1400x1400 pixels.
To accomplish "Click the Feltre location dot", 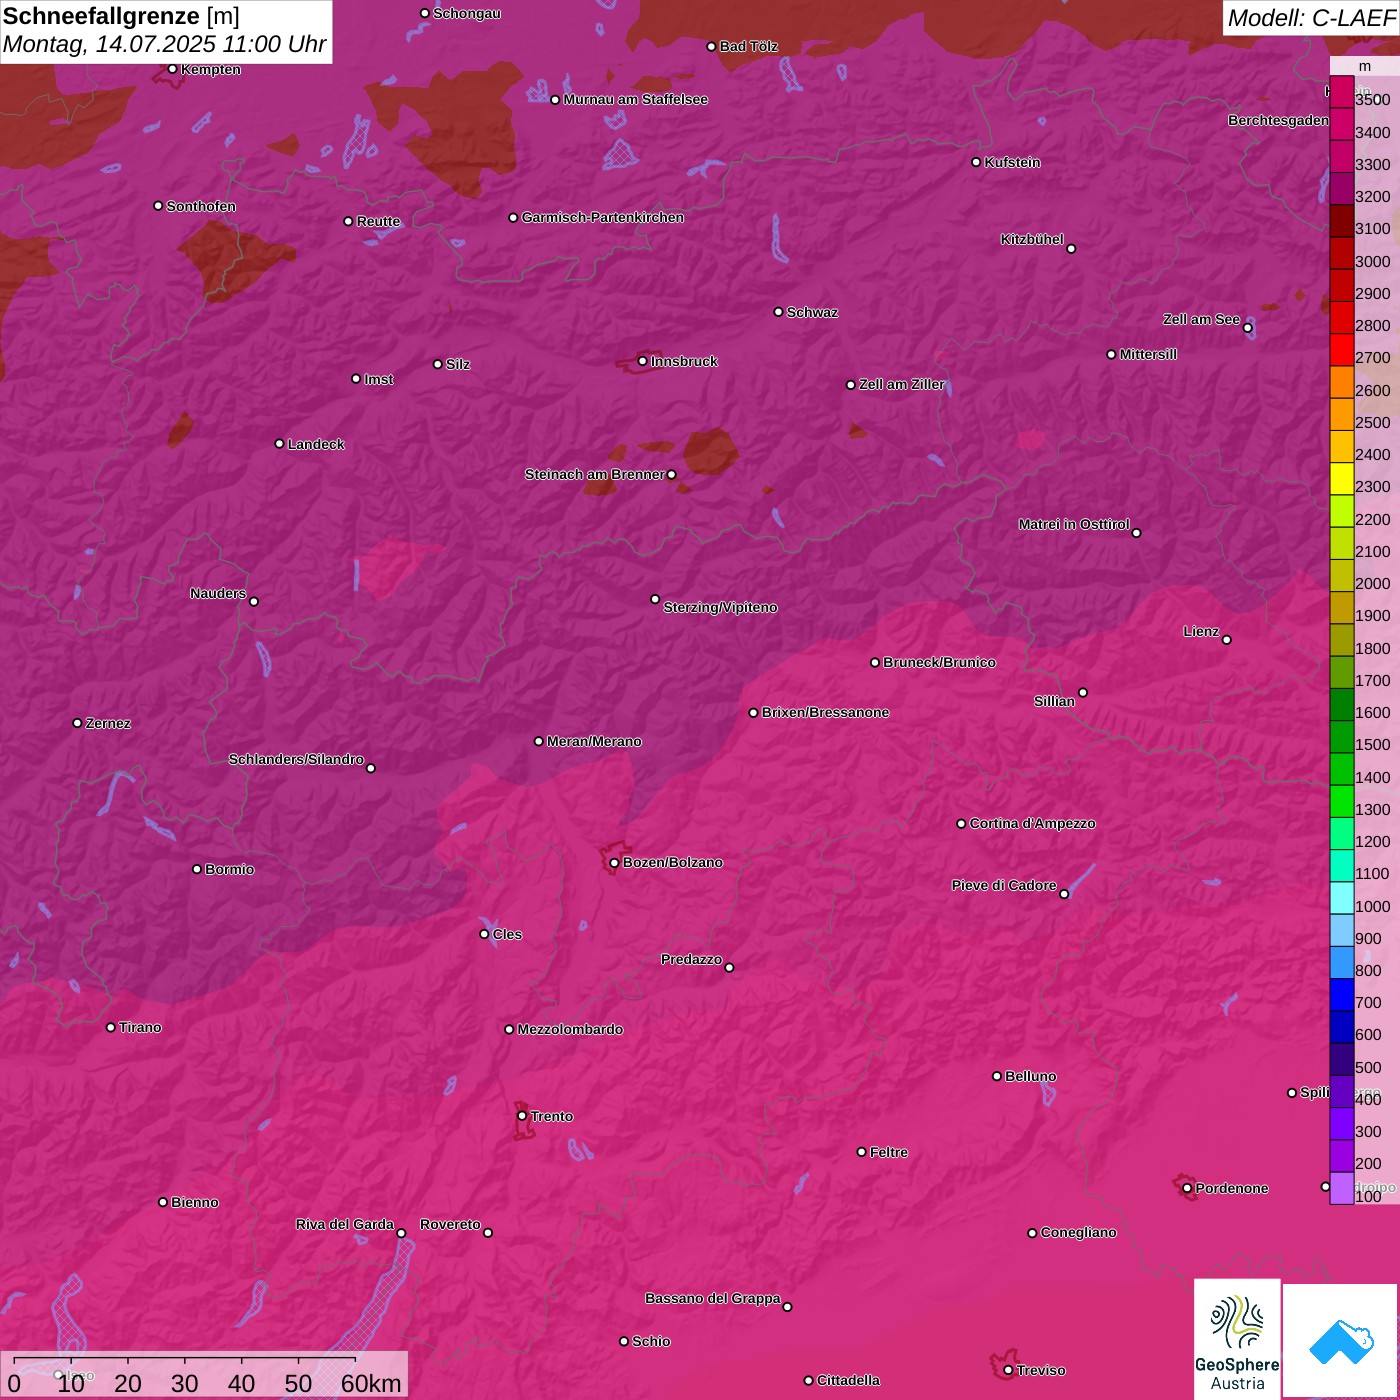I will coord(861,1152).
